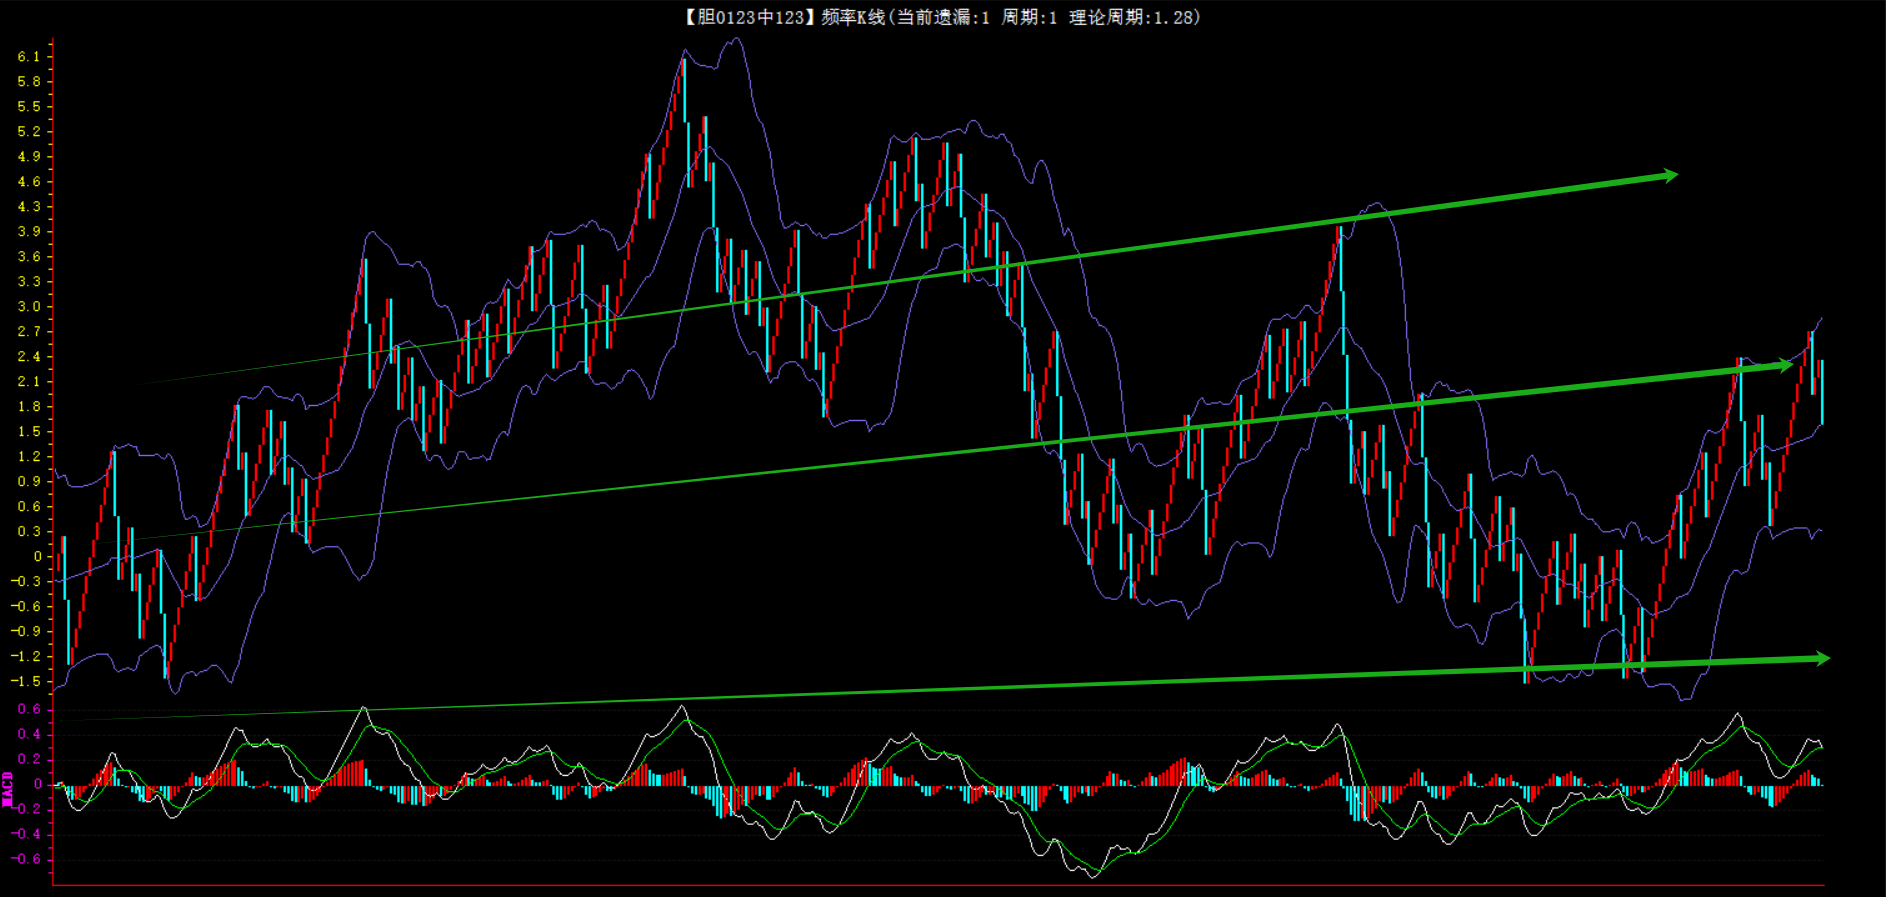1886x897 pixels.
Task: Click the magenta -0.4 MACD axis label
Action: [26, 834]
